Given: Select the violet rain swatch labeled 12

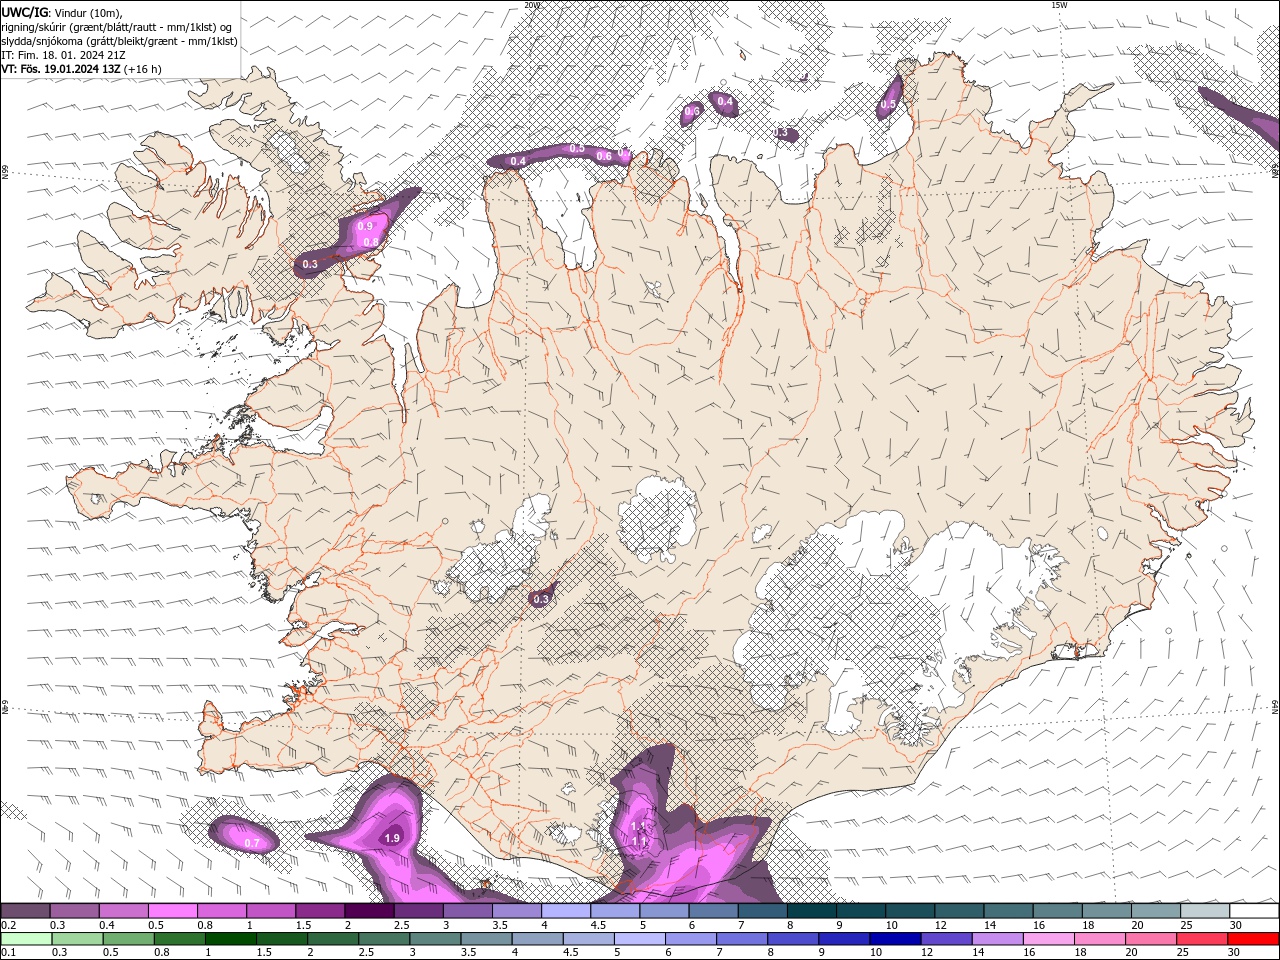Looking at the screenshot, I should pyautogui.click(x=947, y=939).
